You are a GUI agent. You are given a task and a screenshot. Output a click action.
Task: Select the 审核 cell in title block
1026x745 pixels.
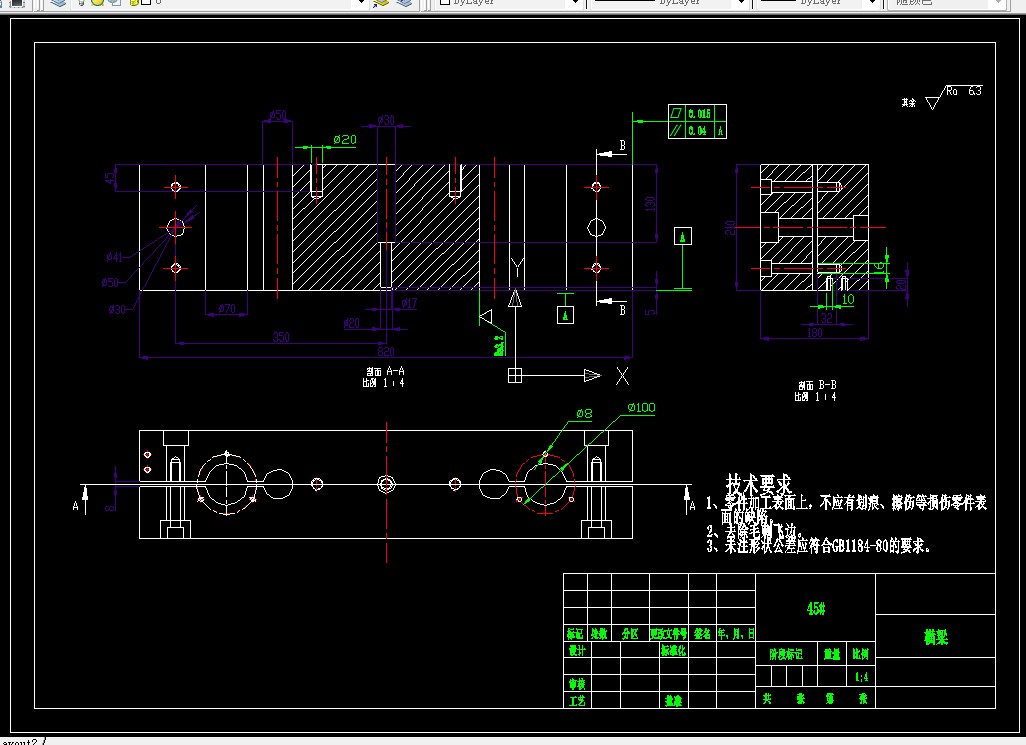click(577, 684)
